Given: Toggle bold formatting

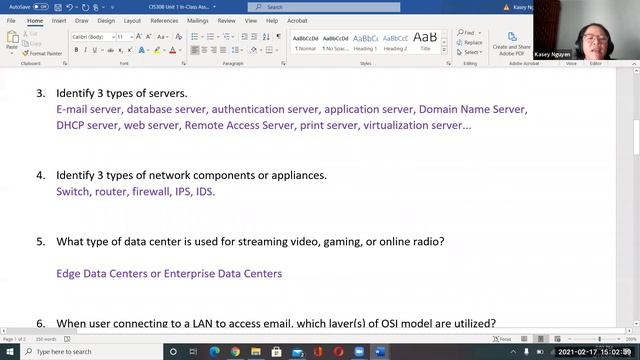Looking at the screenshot, I should tap(76, 50).
